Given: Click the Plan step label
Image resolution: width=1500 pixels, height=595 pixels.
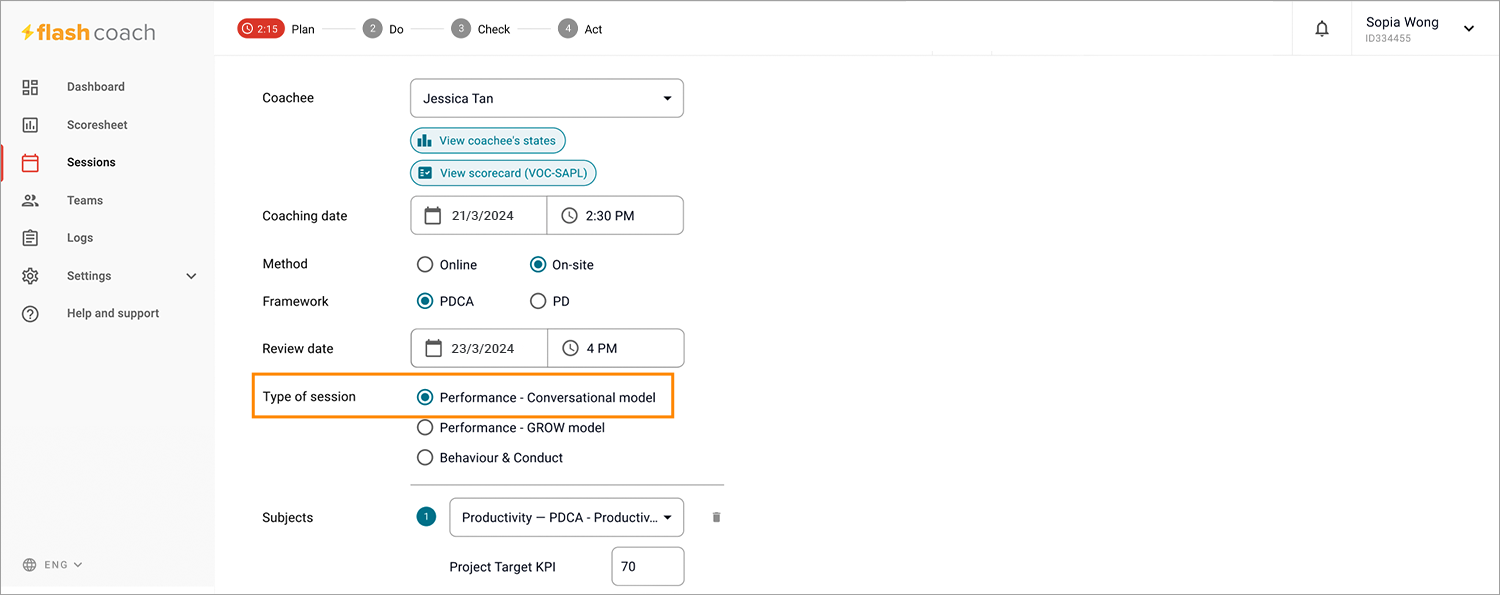Looking at the screenshot, I should click(x=303, y=29).
